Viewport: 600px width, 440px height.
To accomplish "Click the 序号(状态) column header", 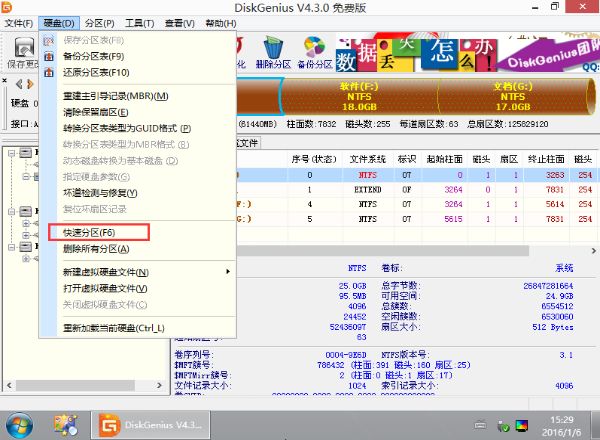I will pyautogui.click(x=314, y=159).
